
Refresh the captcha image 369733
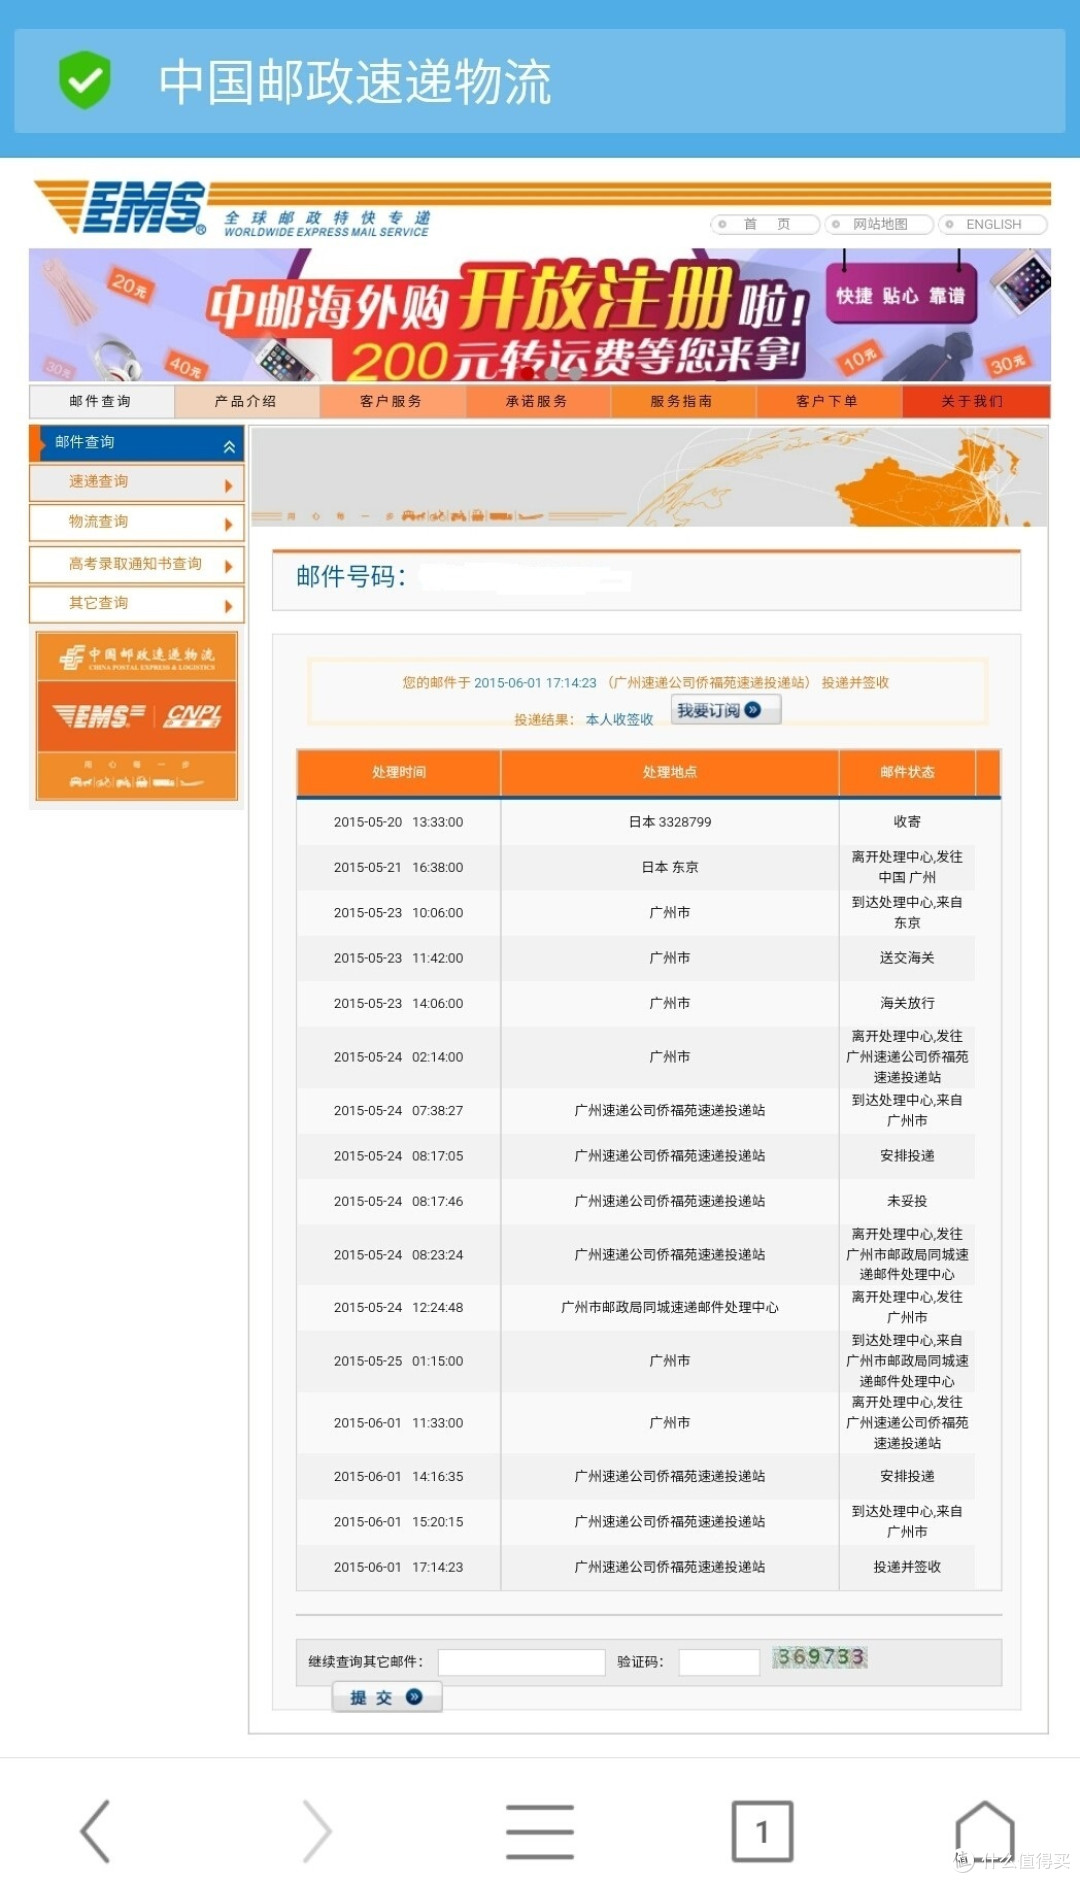point(820,1657)
